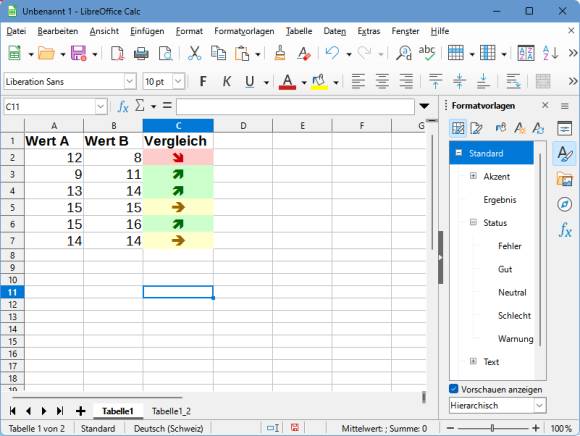Click the Print icon in toolbar
Viewport: 580px width, 436px height.
[141, 54]
